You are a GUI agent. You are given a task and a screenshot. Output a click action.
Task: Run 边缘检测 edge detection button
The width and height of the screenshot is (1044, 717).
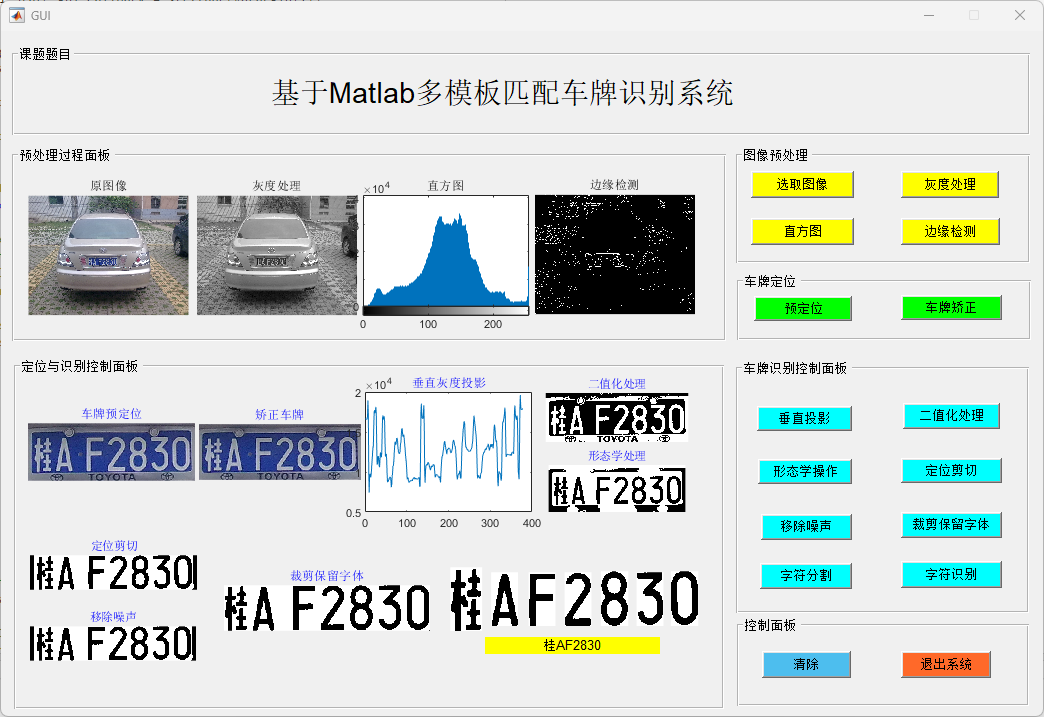949,231
